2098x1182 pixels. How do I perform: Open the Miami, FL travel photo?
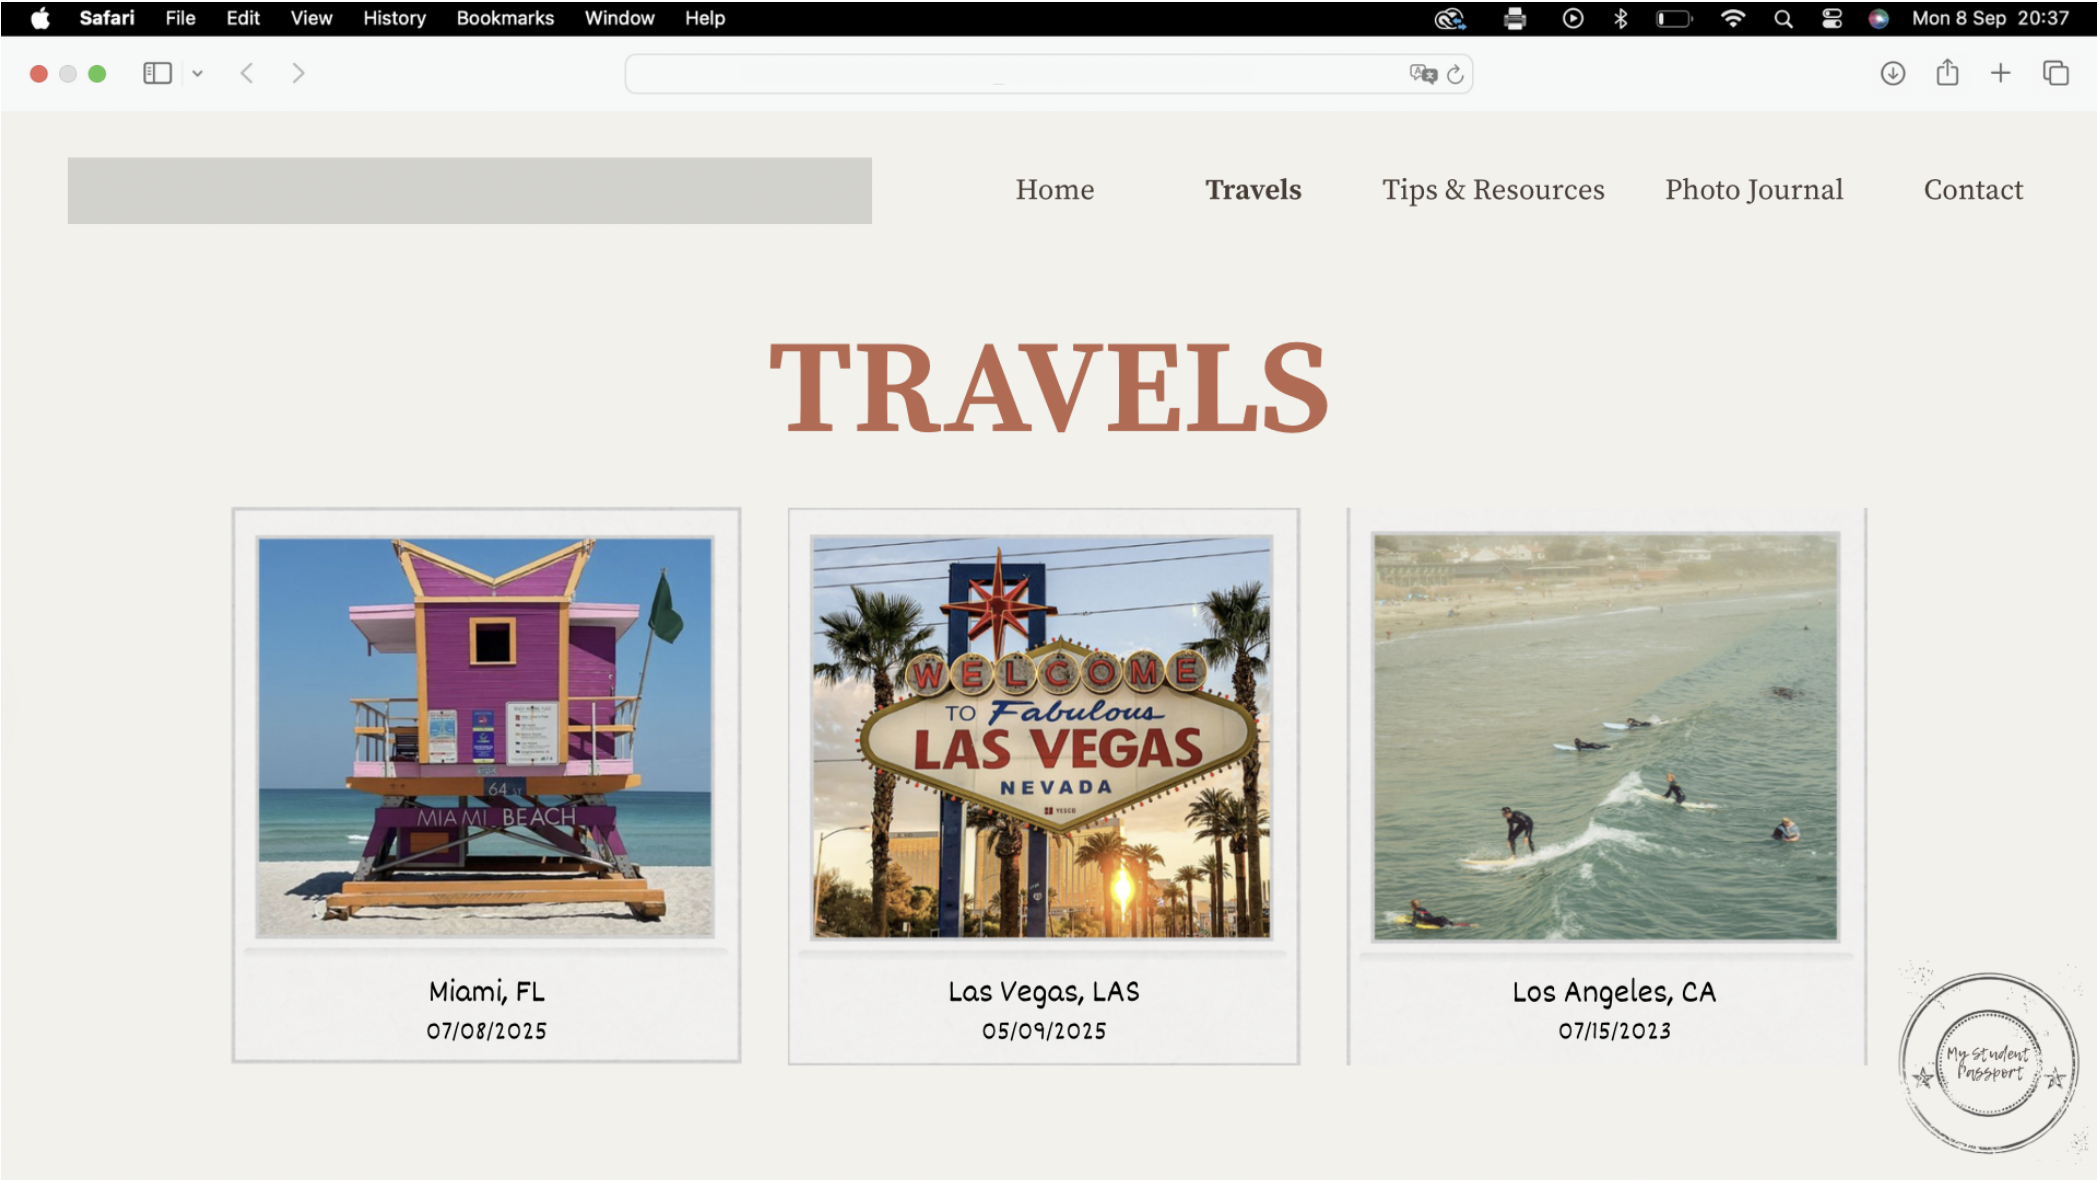486,737
